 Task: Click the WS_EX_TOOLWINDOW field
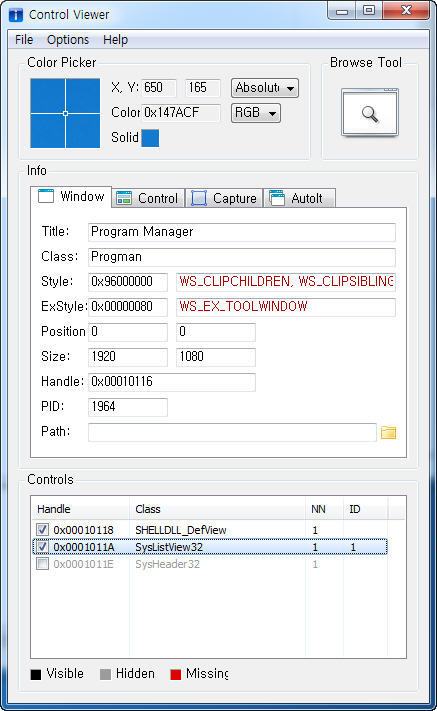pos(286,307)
